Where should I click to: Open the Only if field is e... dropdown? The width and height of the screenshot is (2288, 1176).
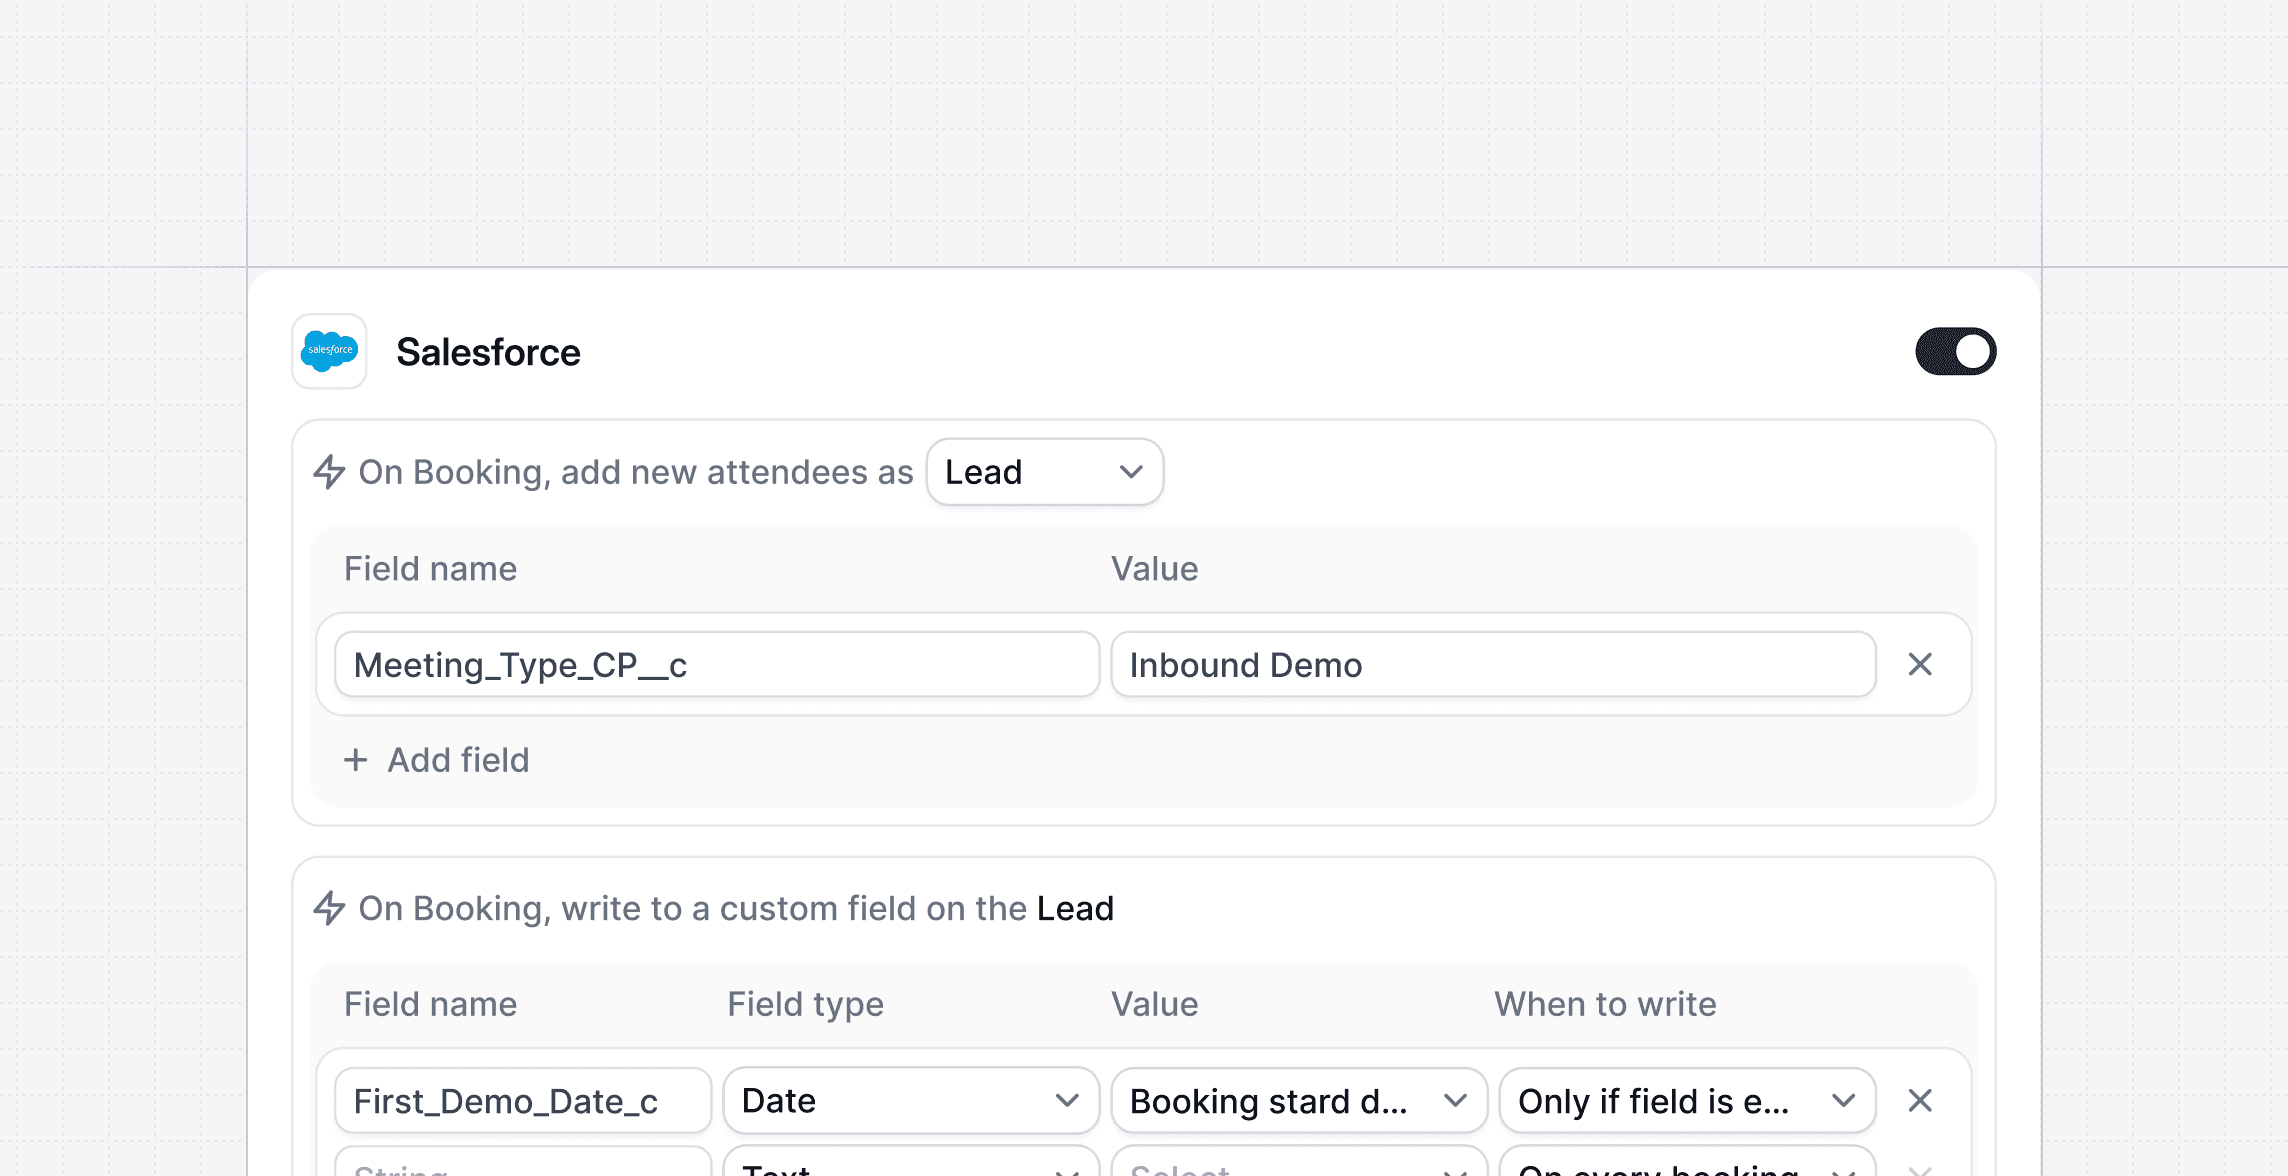tap(1687, 1101)
